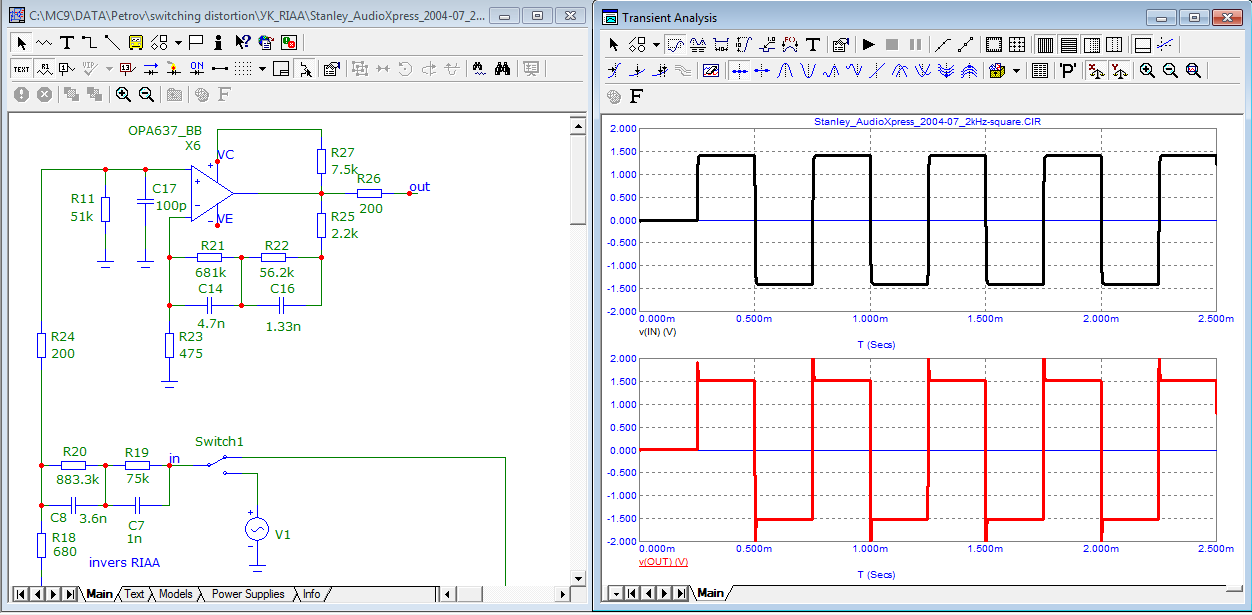Viewport: 1252px width, 615px height.
Task: Click the binoculars Find icon
Action: click(x=503, y=68)
